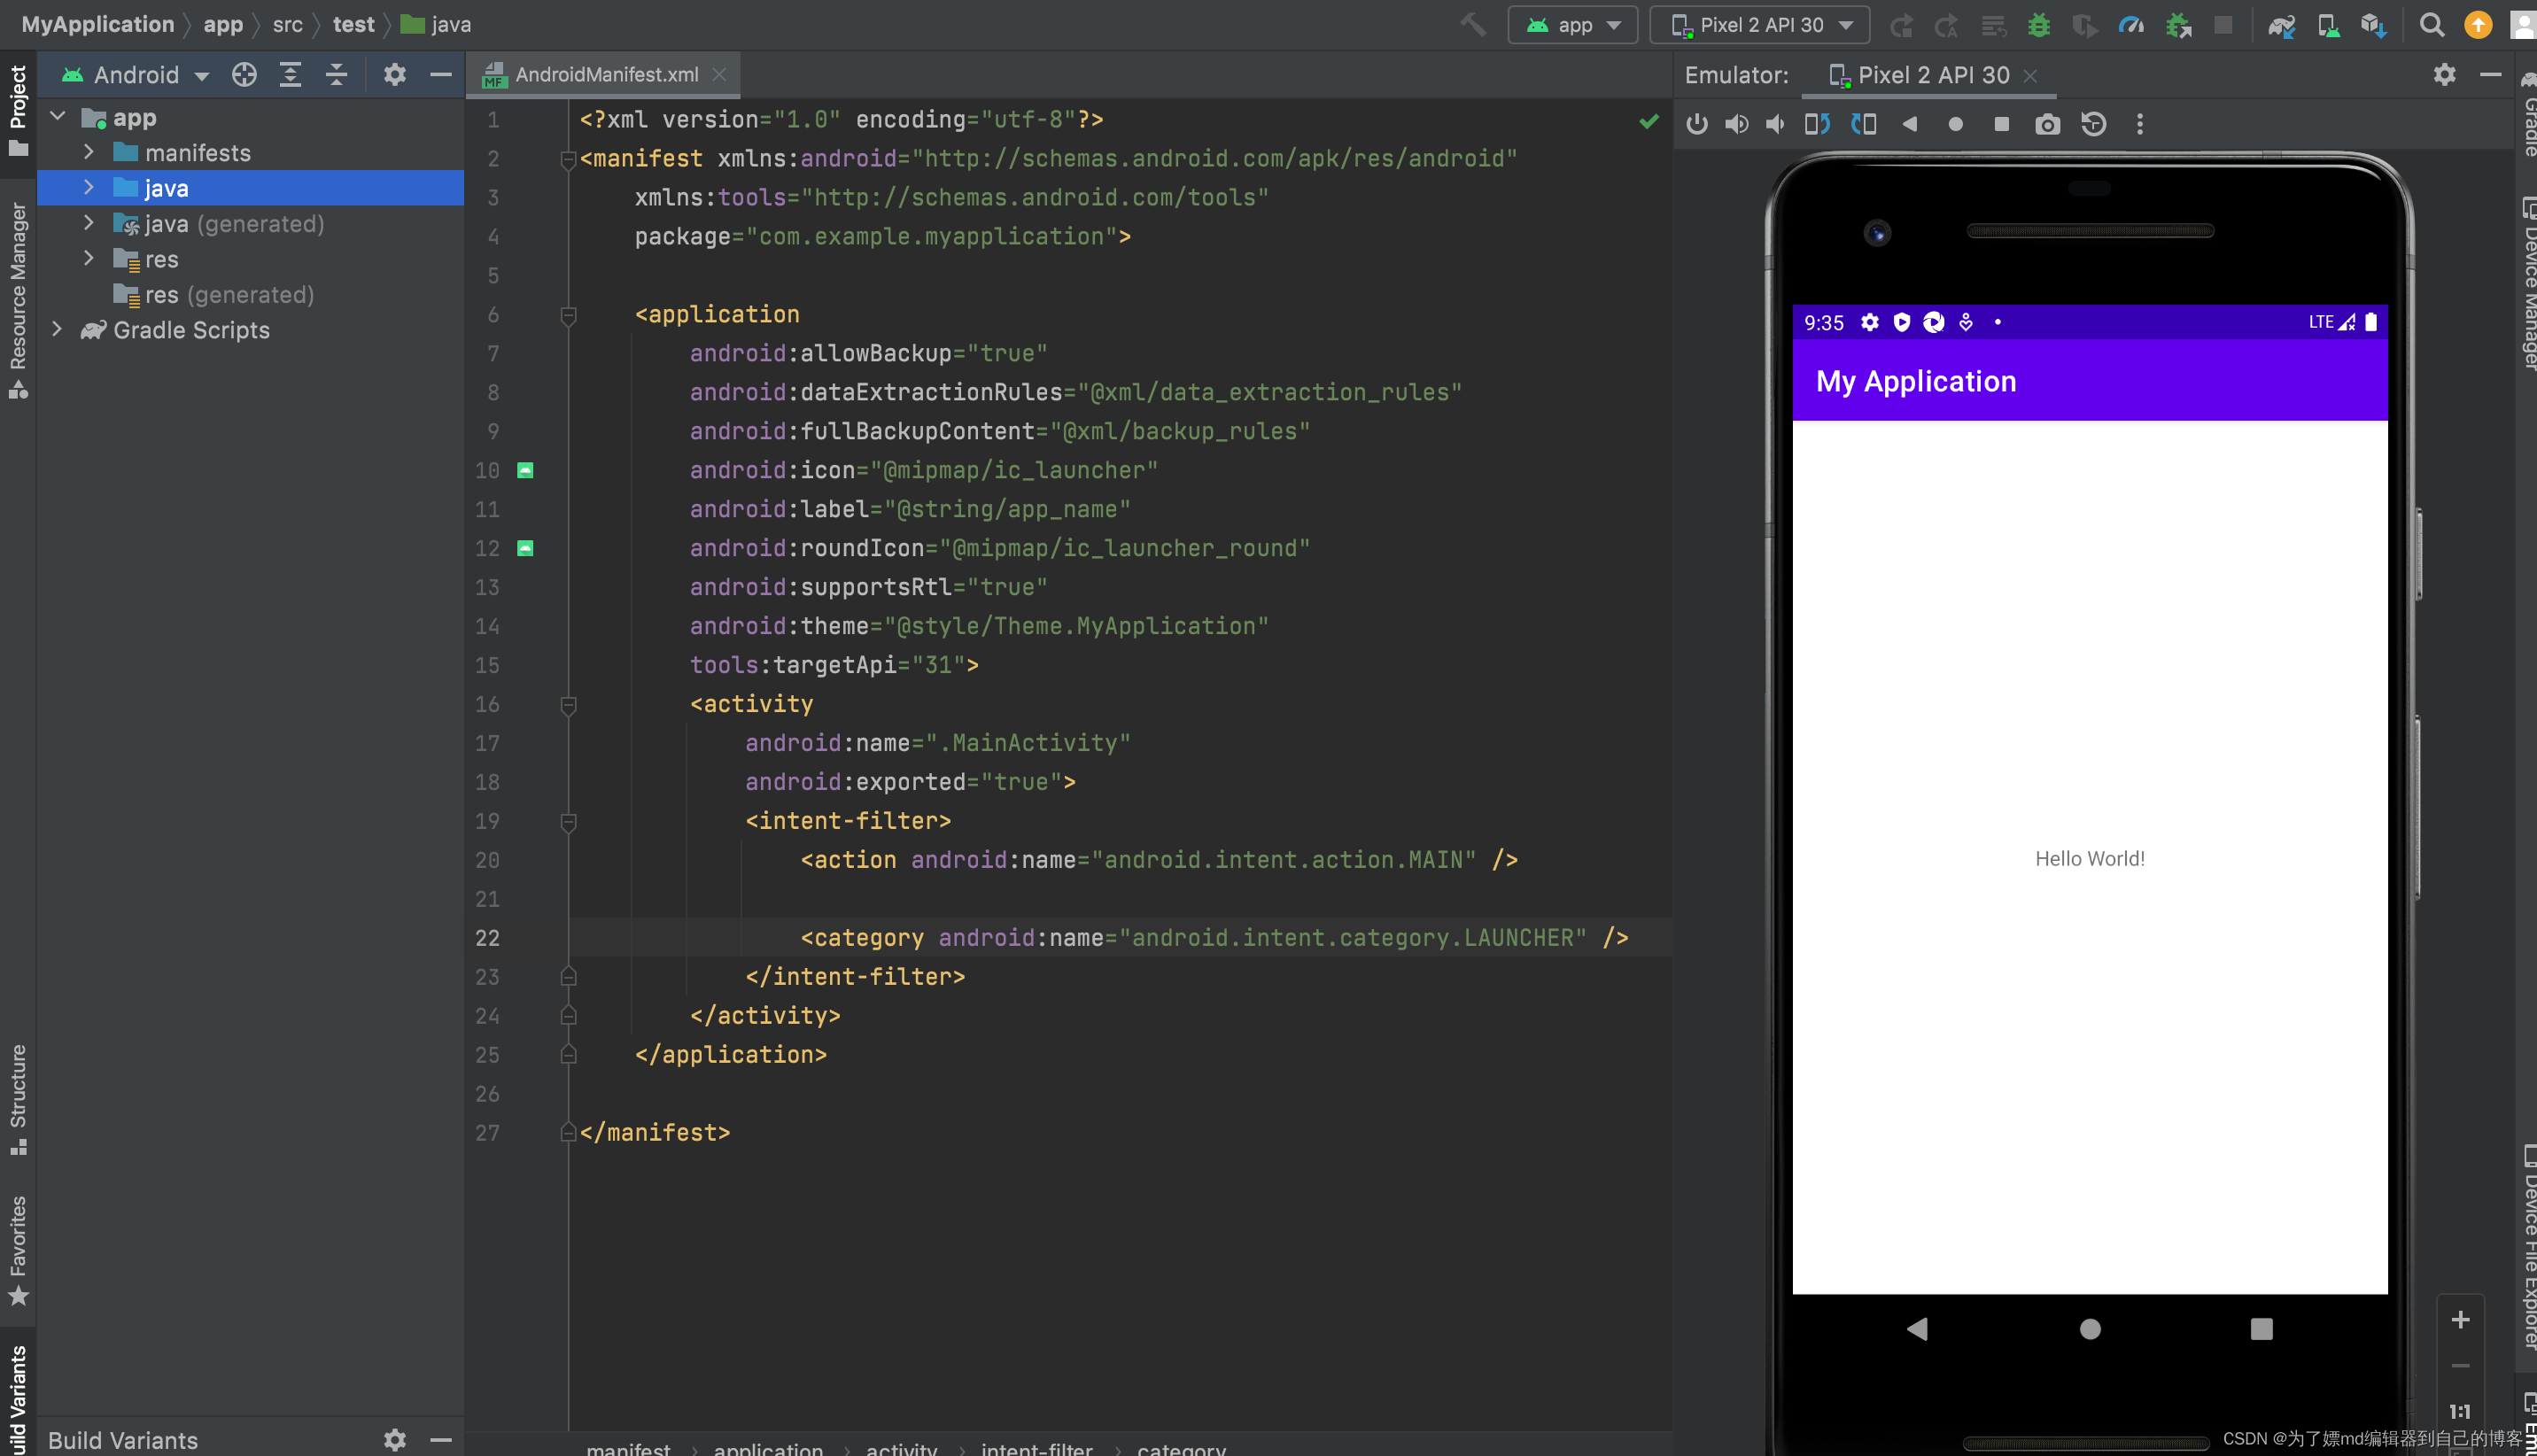The width and height of the screenshot is (2537, 1456).
Task: Expand the manifests folder
Action: [87, 153]
